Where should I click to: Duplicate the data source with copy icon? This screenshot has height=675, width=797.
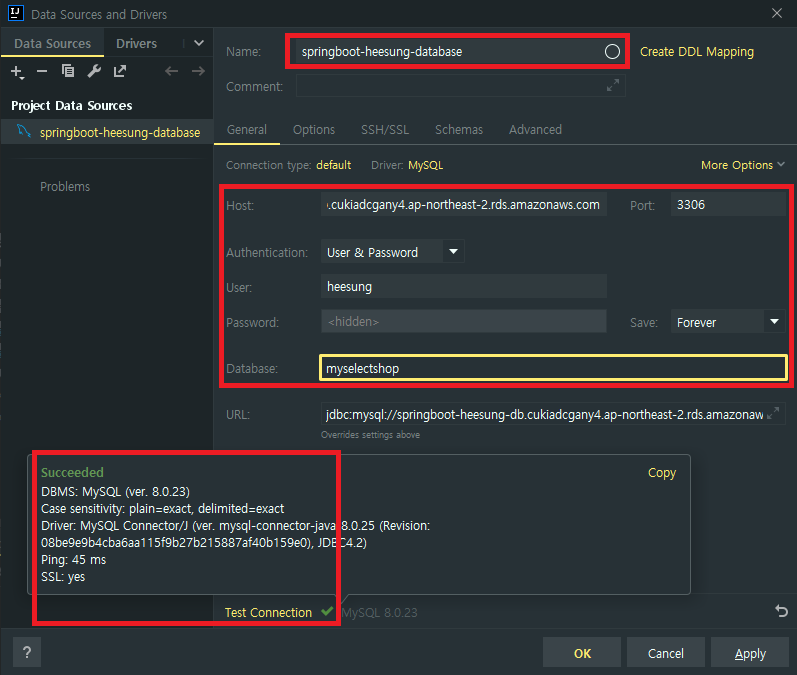[x=68, y=71]
